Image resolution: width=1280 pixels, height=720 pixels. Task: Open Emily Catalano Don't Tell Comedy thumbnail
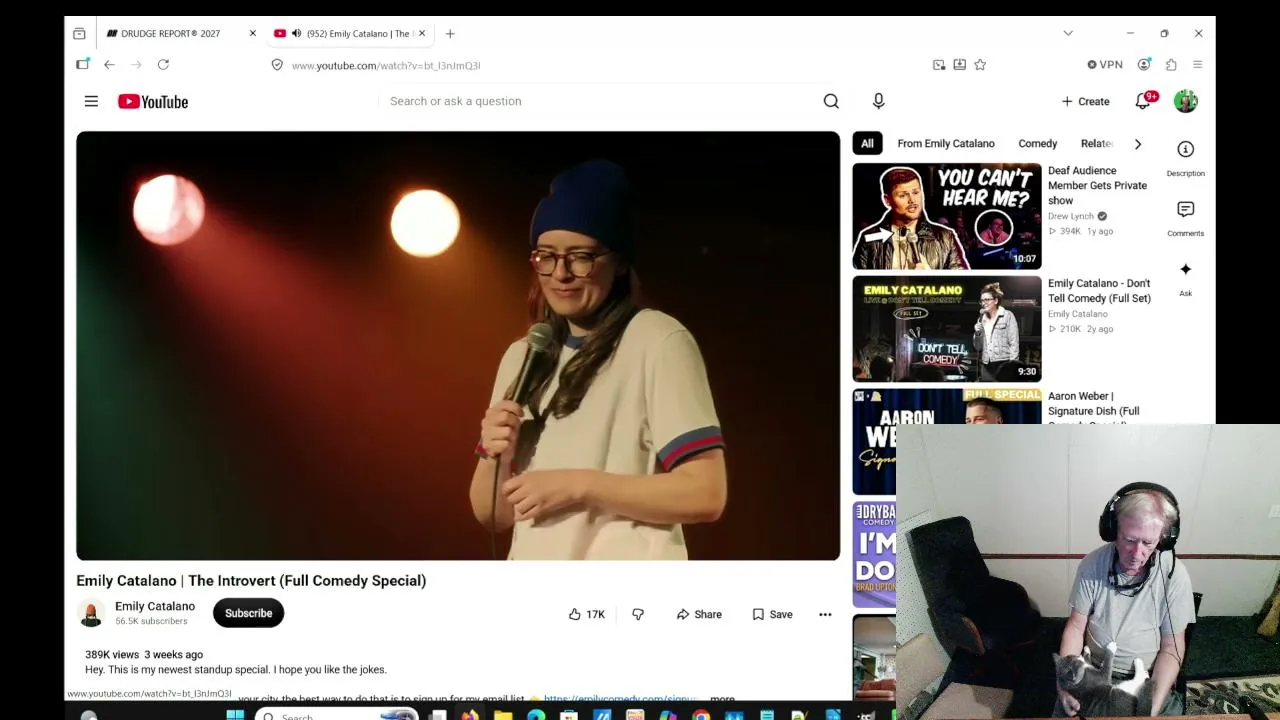(947, 329)
